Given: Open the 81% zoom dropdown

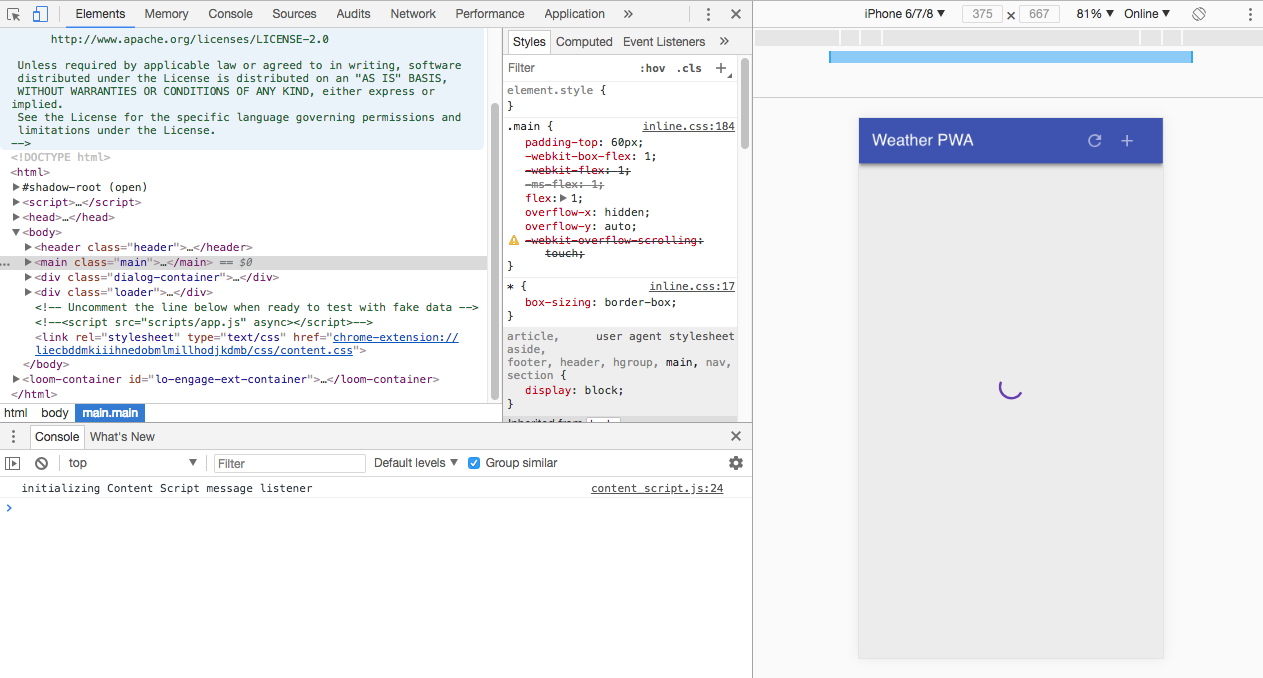Looking at the screenshot, I should click(x=1096, y=14).
